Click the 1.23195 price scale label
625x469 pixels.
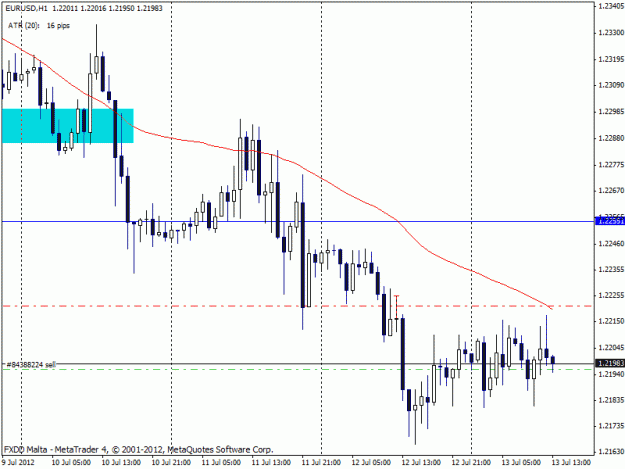pyautogui.click(x=611, y=59)
